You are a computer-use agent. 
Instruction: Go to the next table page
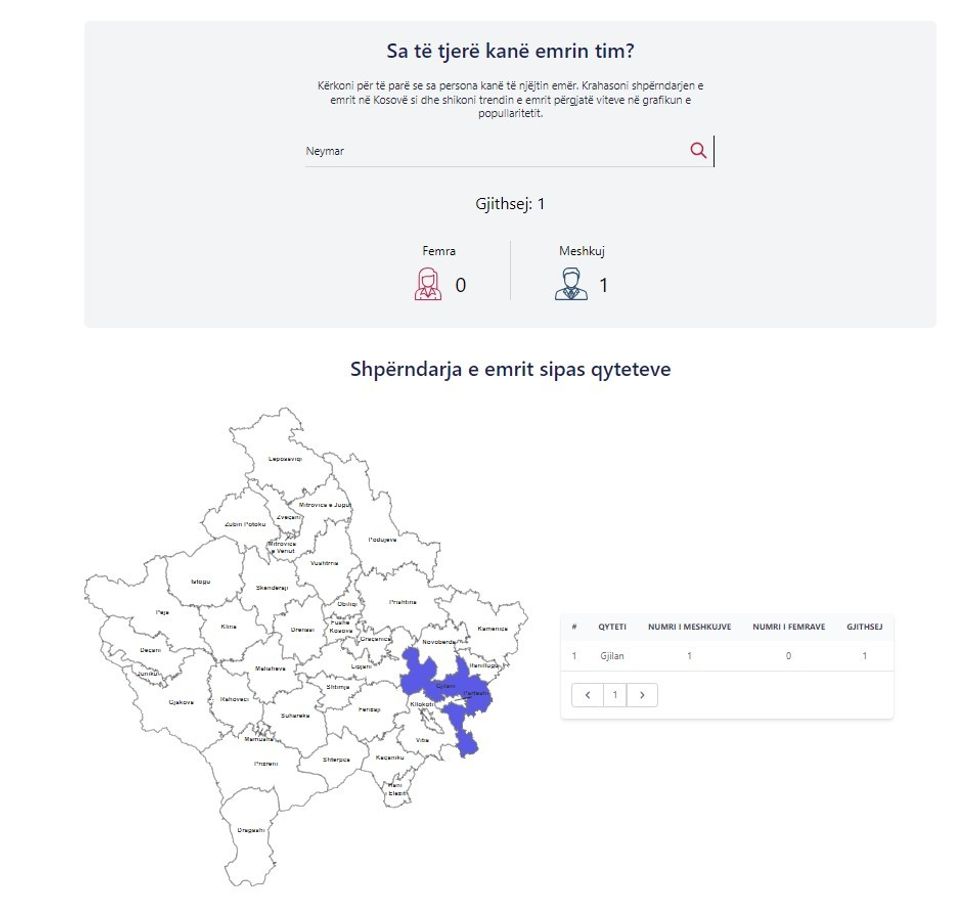point(642,694)
